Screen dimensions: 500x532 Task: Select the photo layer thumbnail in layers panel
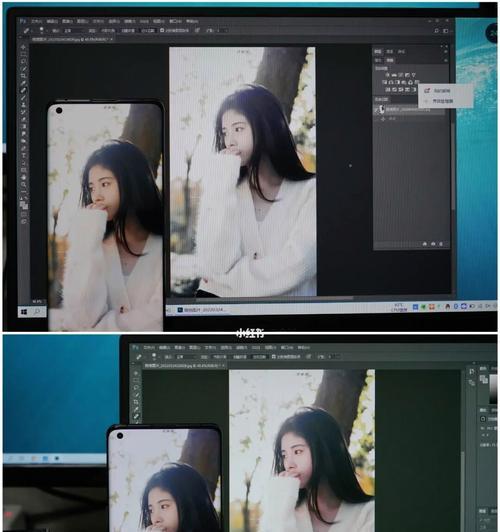(382, 109)
